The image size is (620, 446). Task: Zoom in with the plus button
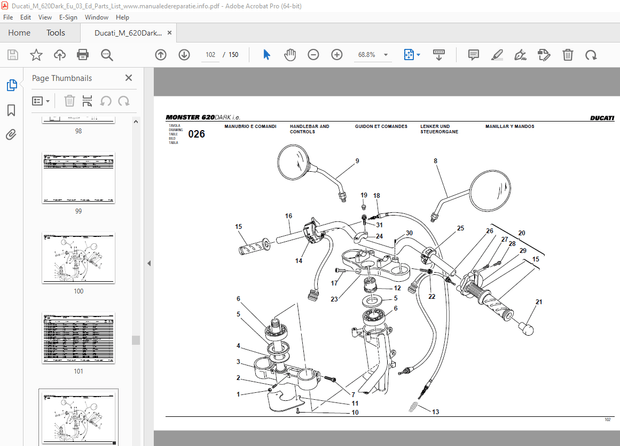[336, 55]
